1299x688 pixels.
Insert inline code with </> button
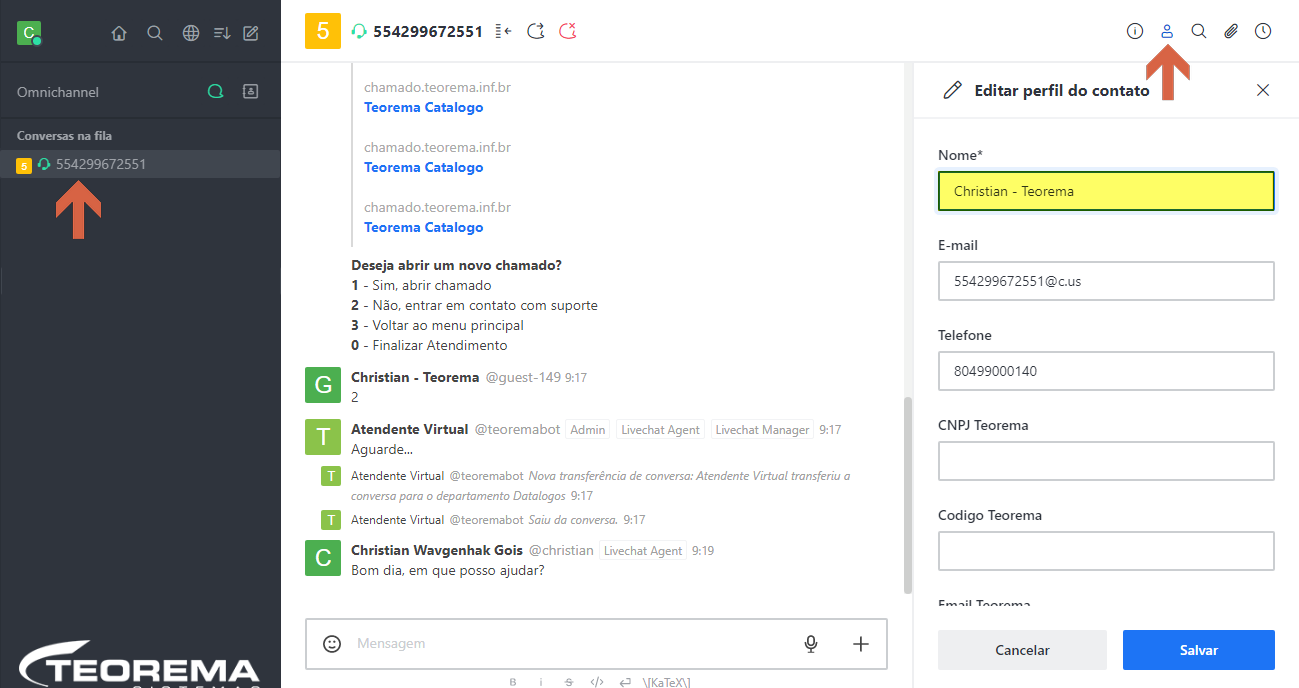point(597,682)
